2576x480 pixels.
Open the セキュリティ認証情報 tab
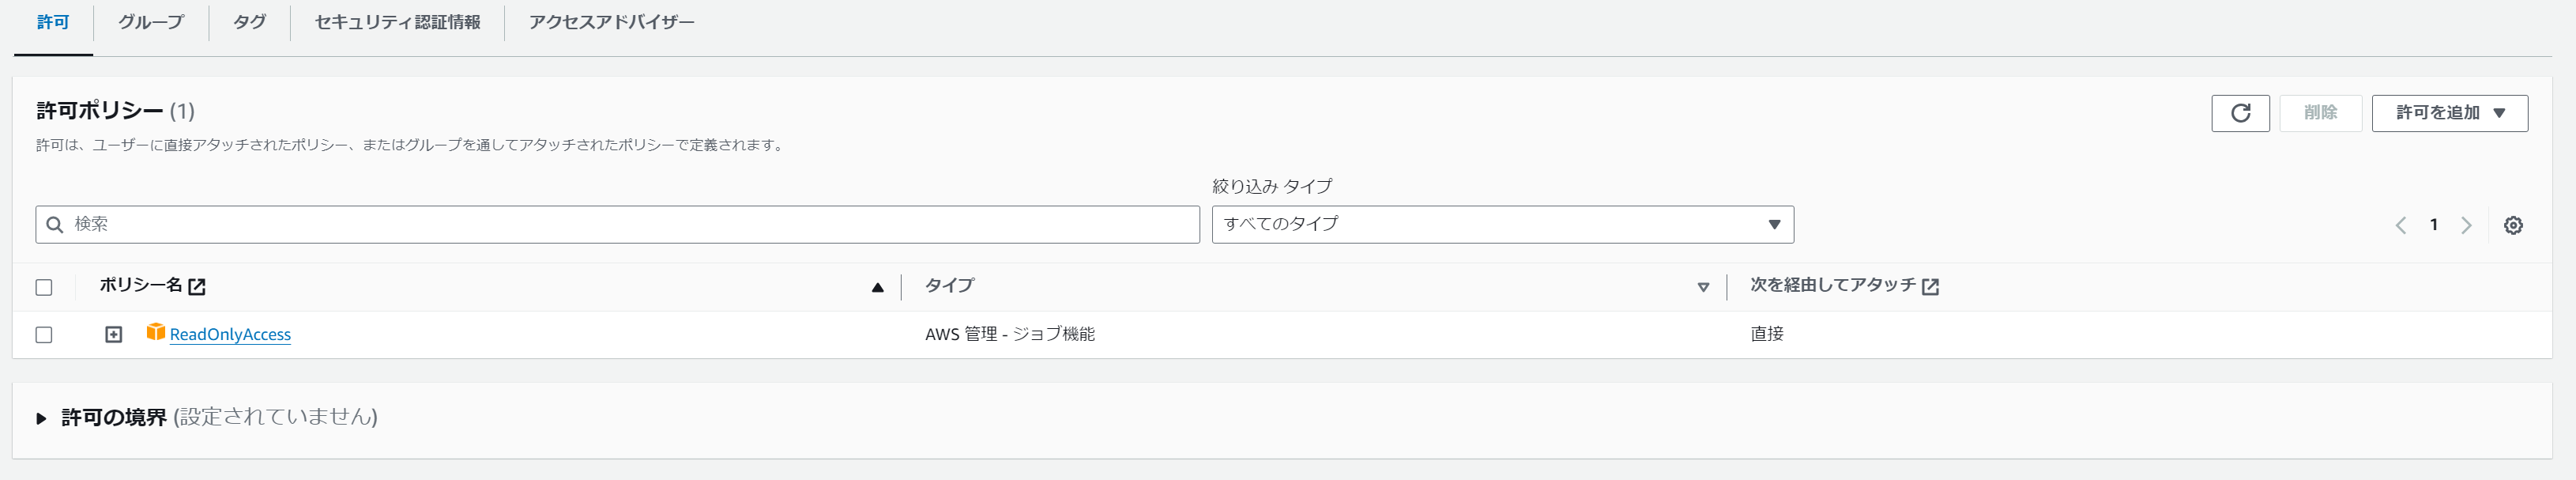[400, 21]
